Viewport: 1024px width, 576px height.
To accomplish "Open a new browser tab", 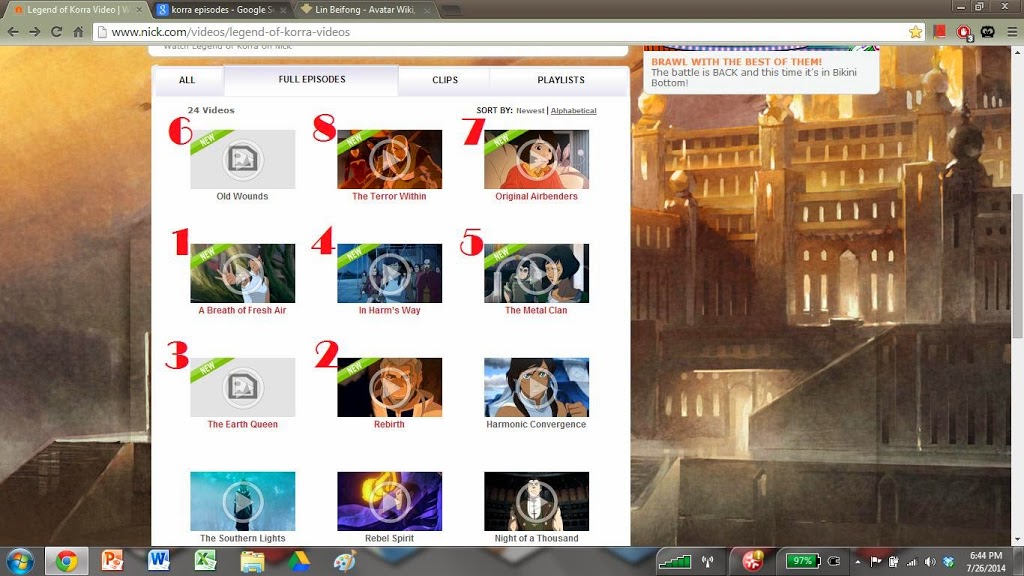I will (452, 10).
